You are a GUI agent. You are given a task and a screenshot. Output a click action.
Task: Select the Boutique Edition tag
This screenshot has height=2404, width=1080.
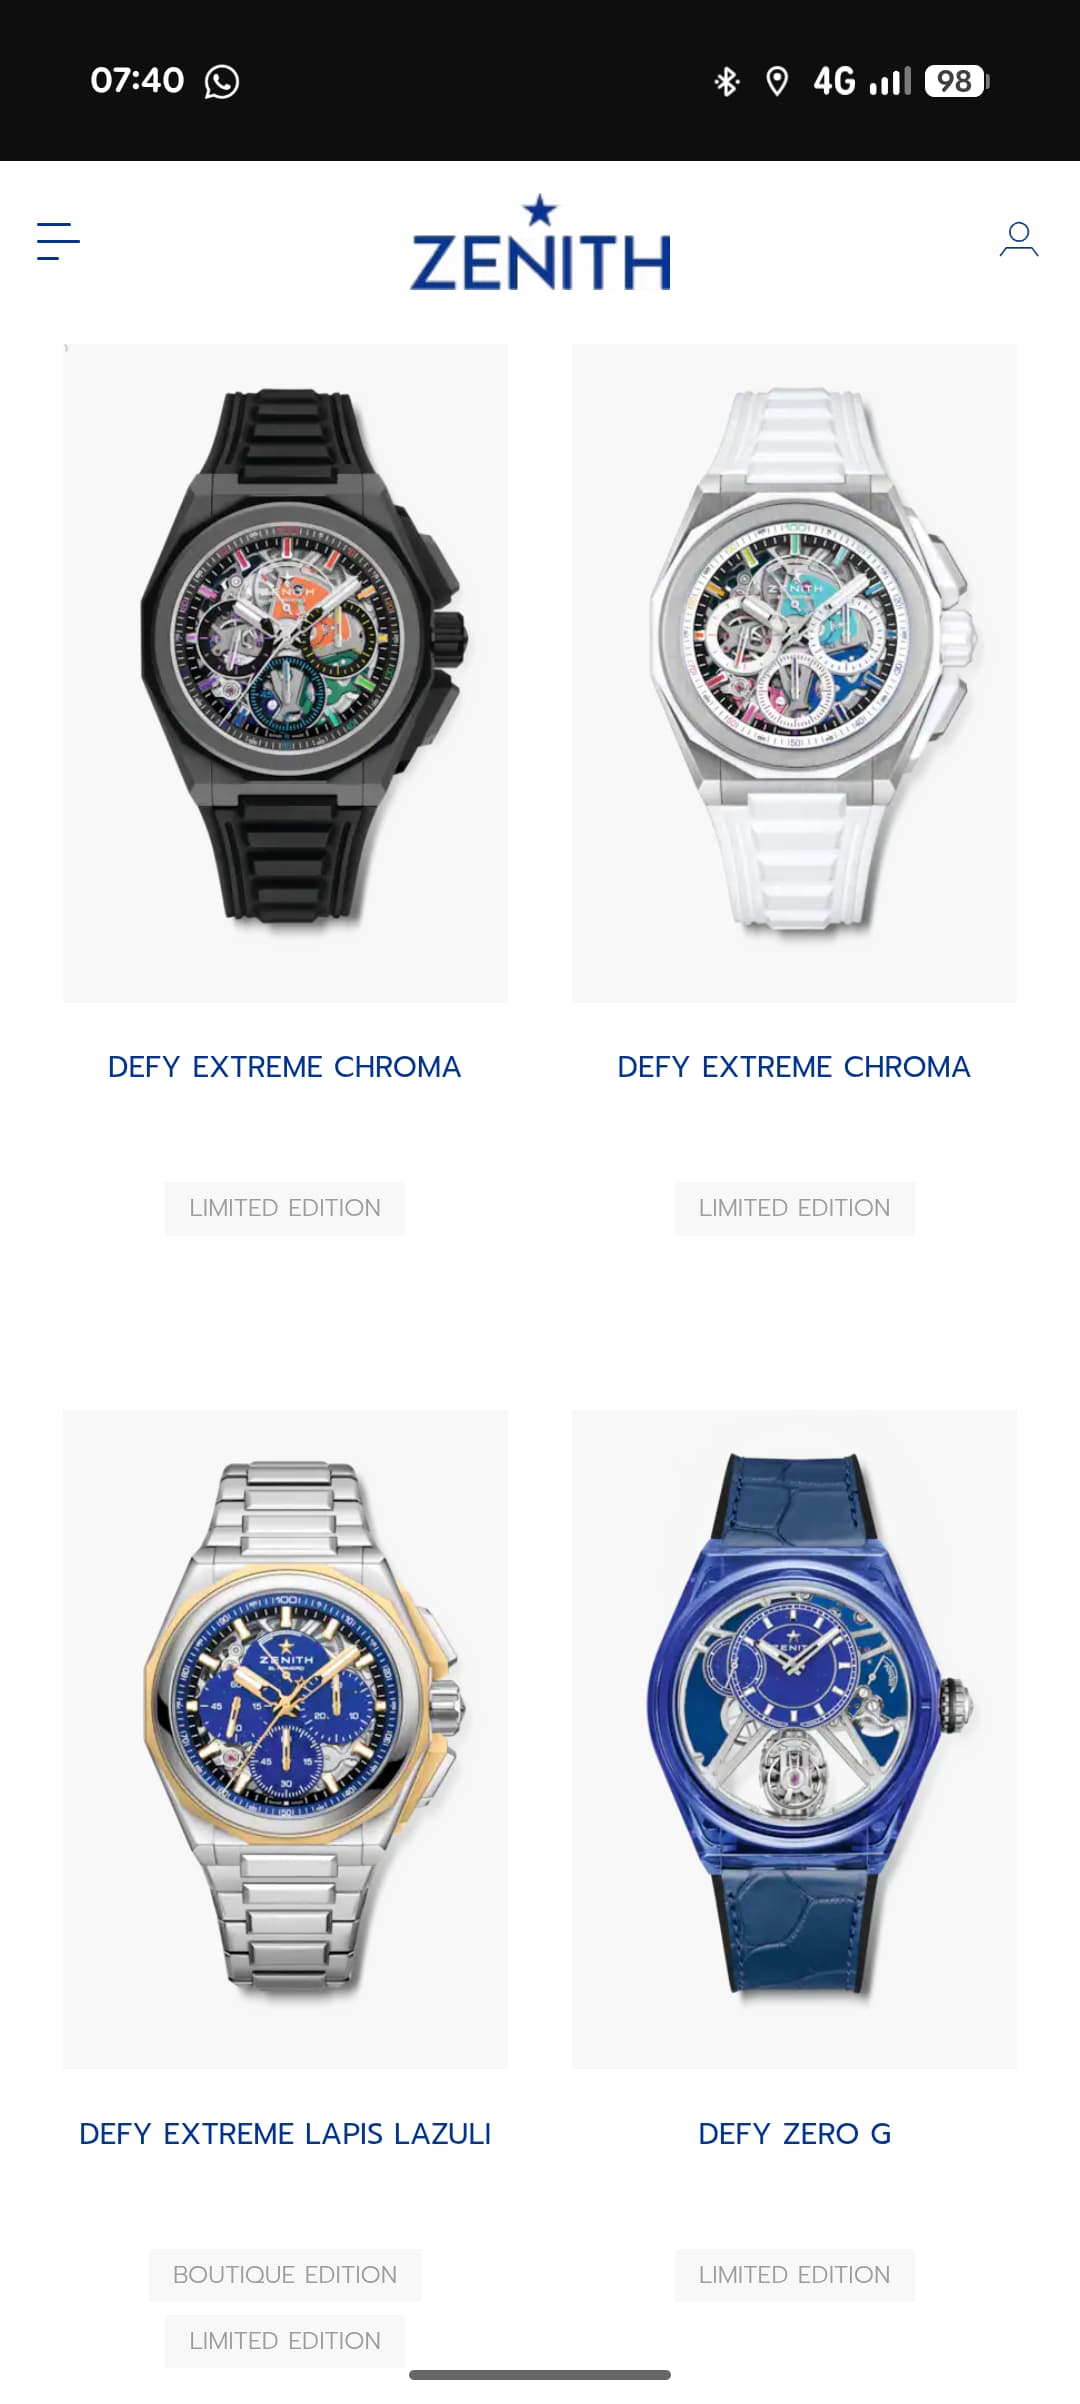tap(285, 2275)
